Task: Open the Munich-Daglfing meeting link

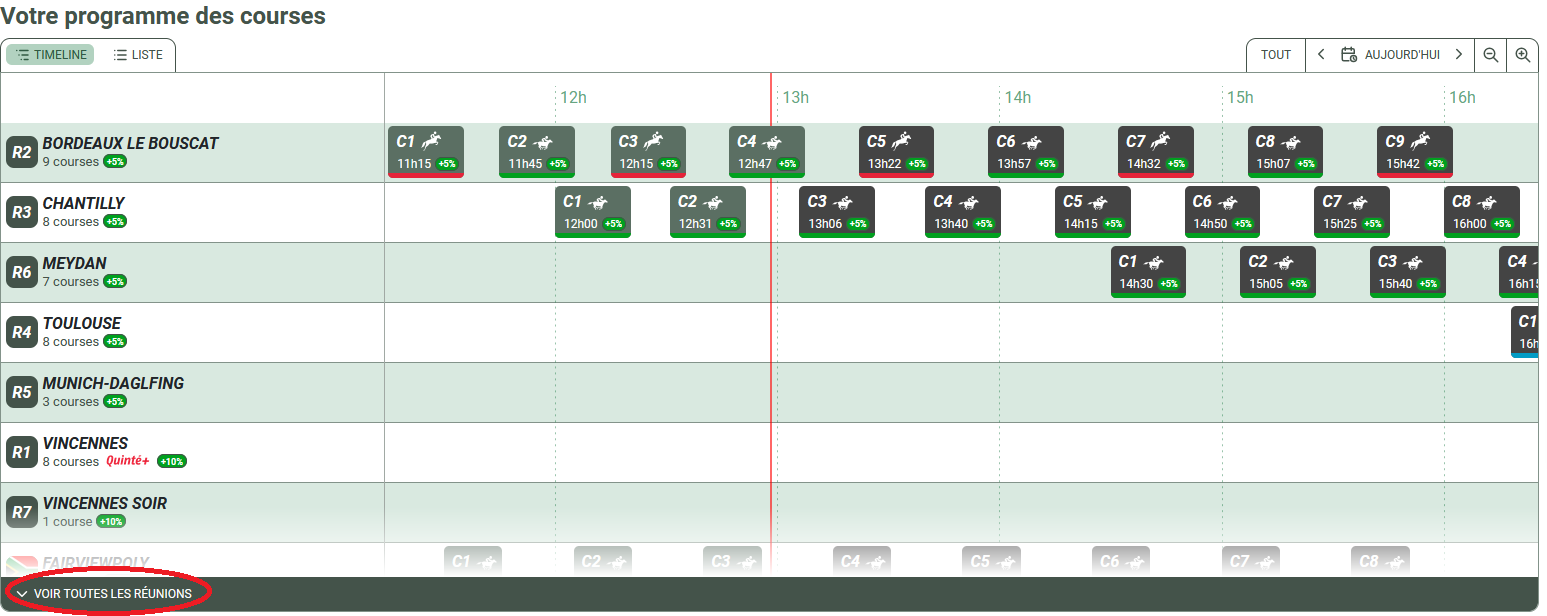Action: coord(113,384)
